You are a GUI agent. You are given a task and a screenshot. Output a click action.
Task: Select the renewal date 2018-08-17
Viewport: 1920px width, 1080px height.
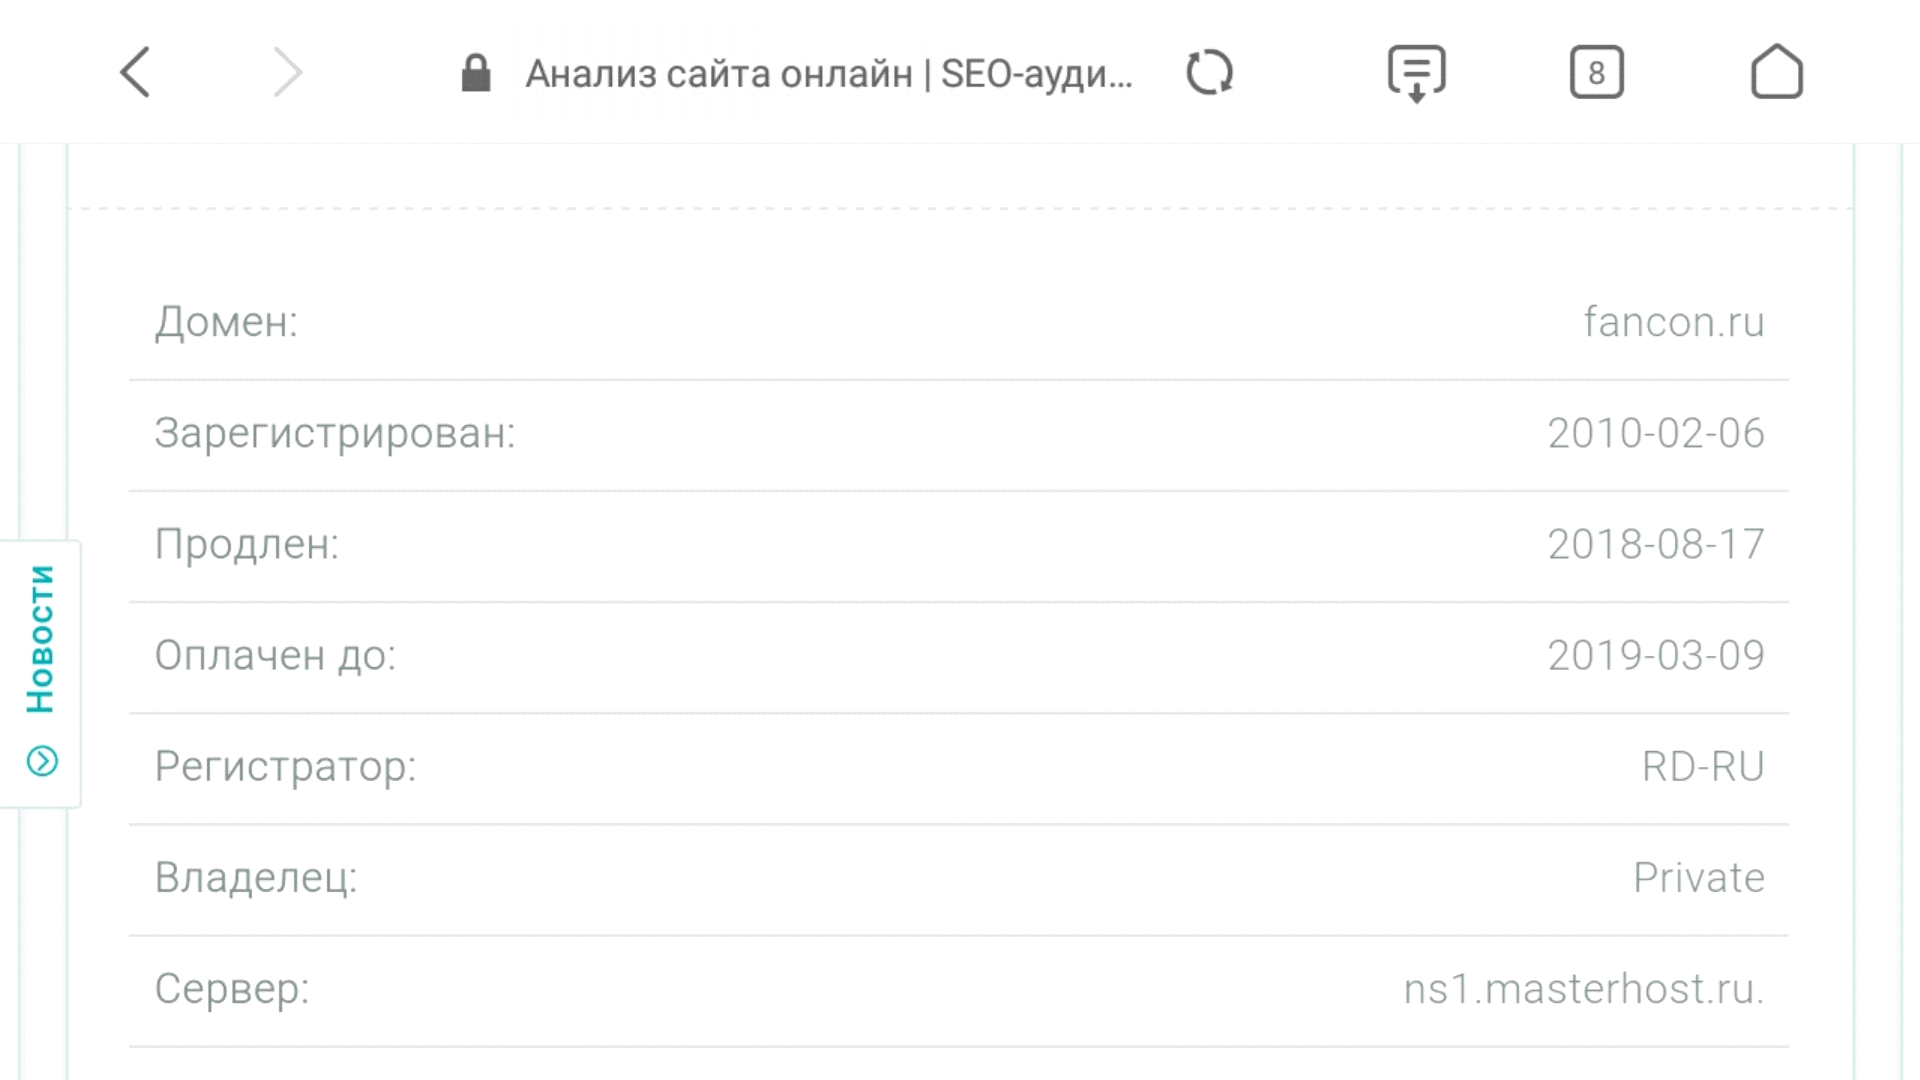(1655, 544)
